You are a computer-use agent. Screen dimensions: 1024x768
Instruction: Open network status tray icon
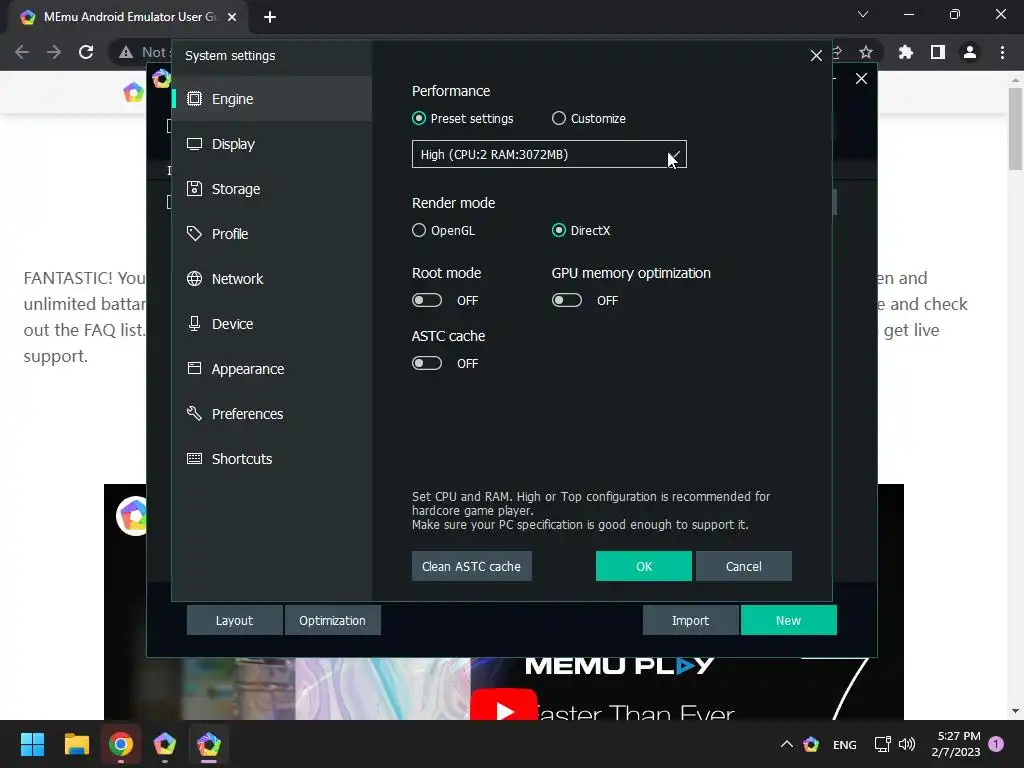[883, 744]
